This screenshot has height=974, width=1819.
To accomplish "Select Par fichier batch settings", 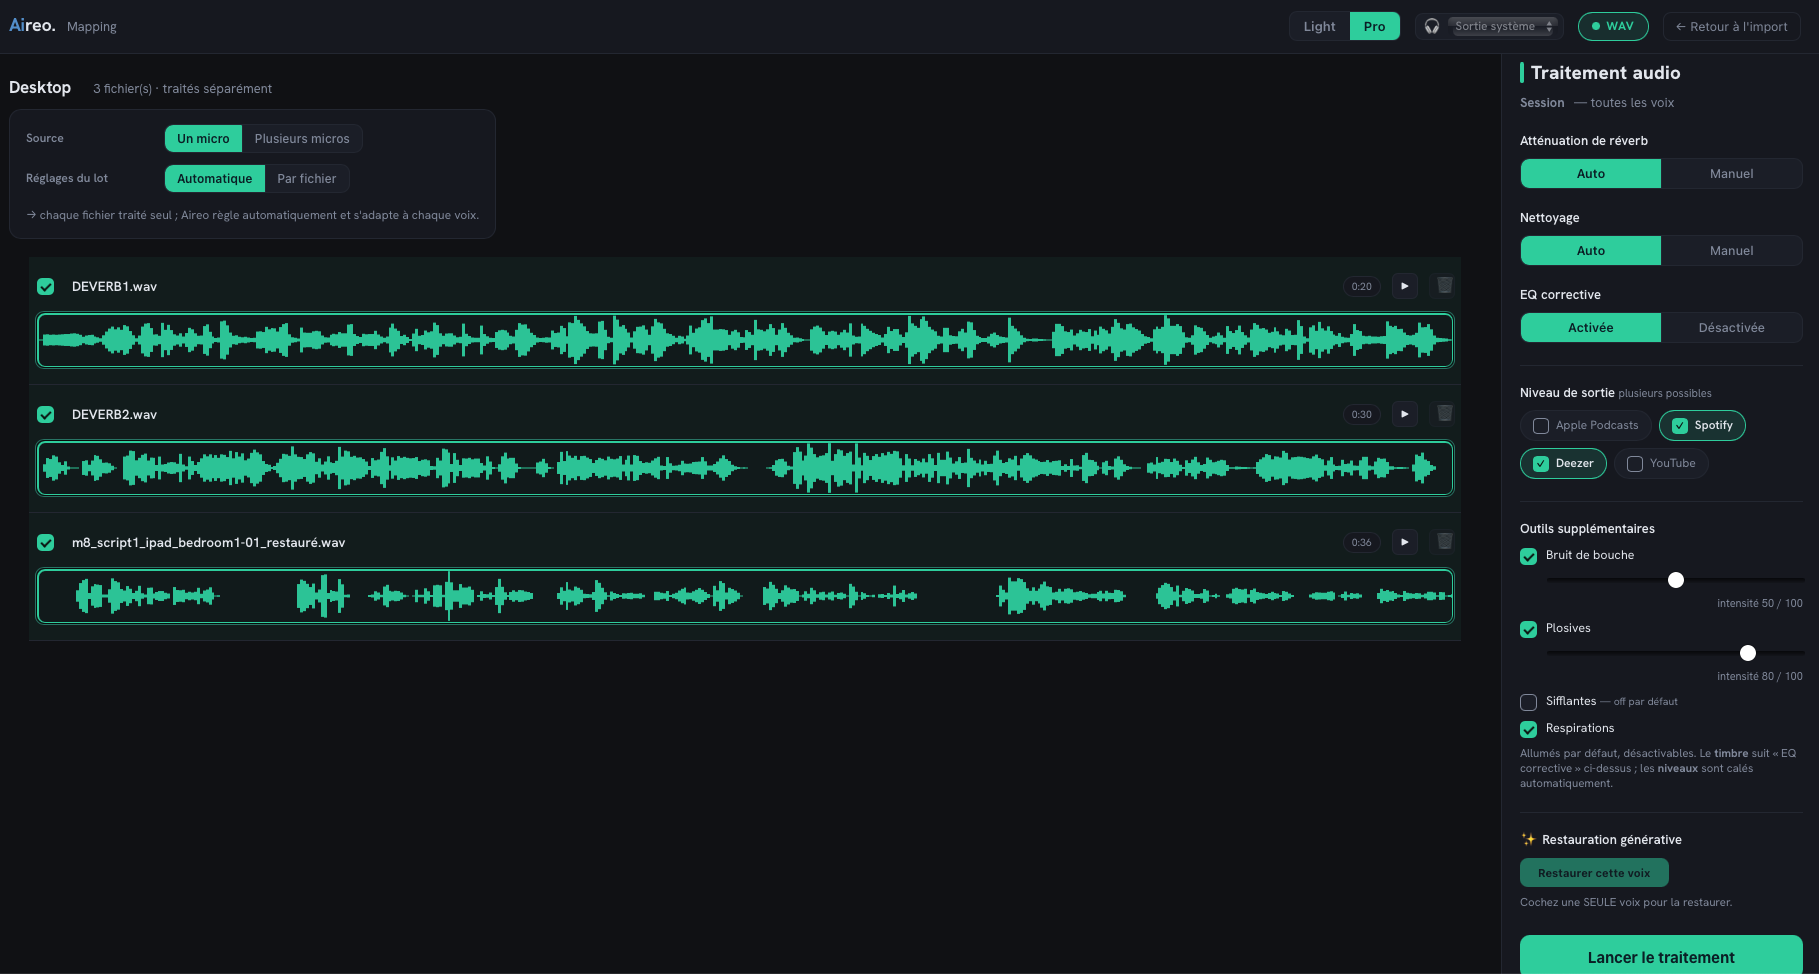I will pyautogui.click(x=307, y=179).
